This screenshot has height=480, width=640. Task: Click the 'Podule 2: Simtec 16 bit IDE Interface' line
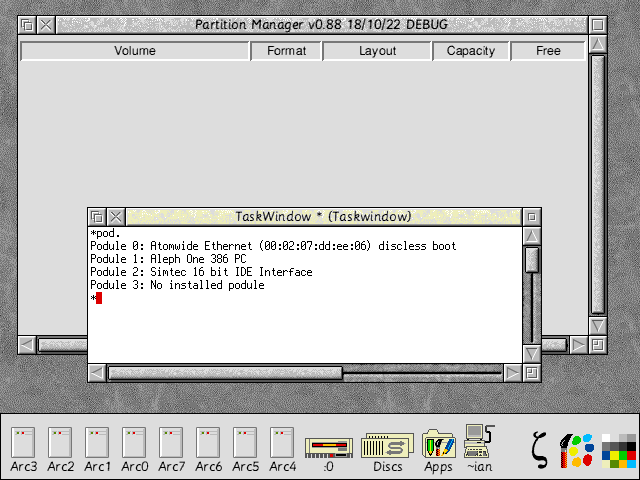pos(201,272)
